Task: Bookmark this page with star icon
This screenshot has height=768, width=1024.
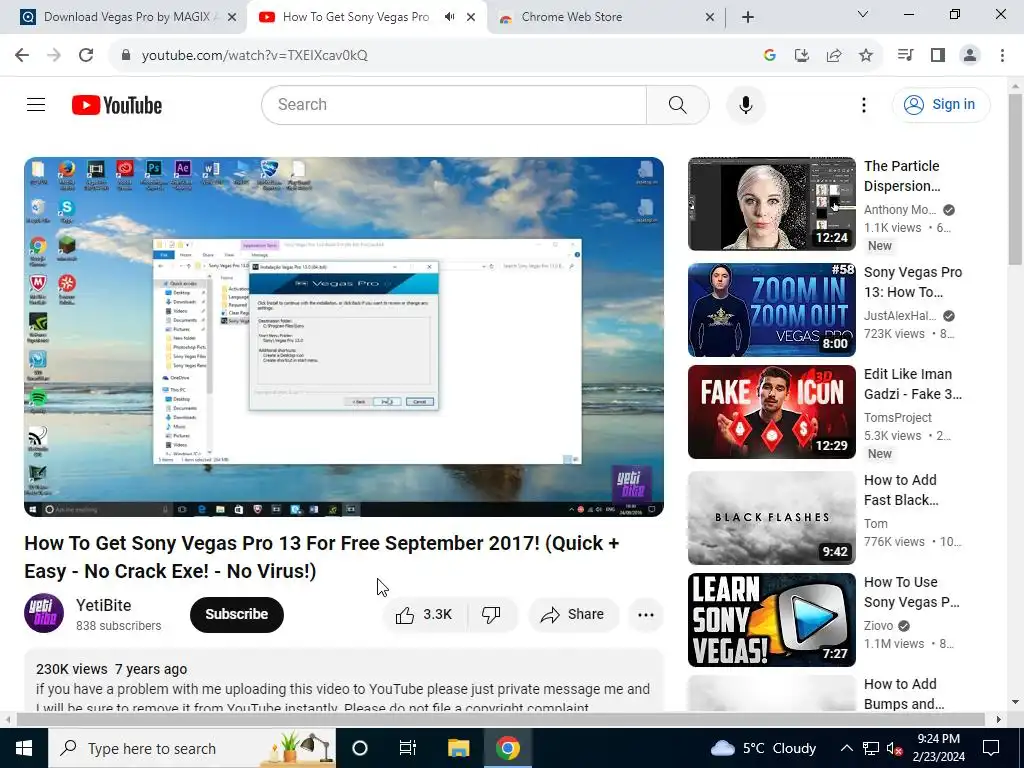Action: point(866,56)
